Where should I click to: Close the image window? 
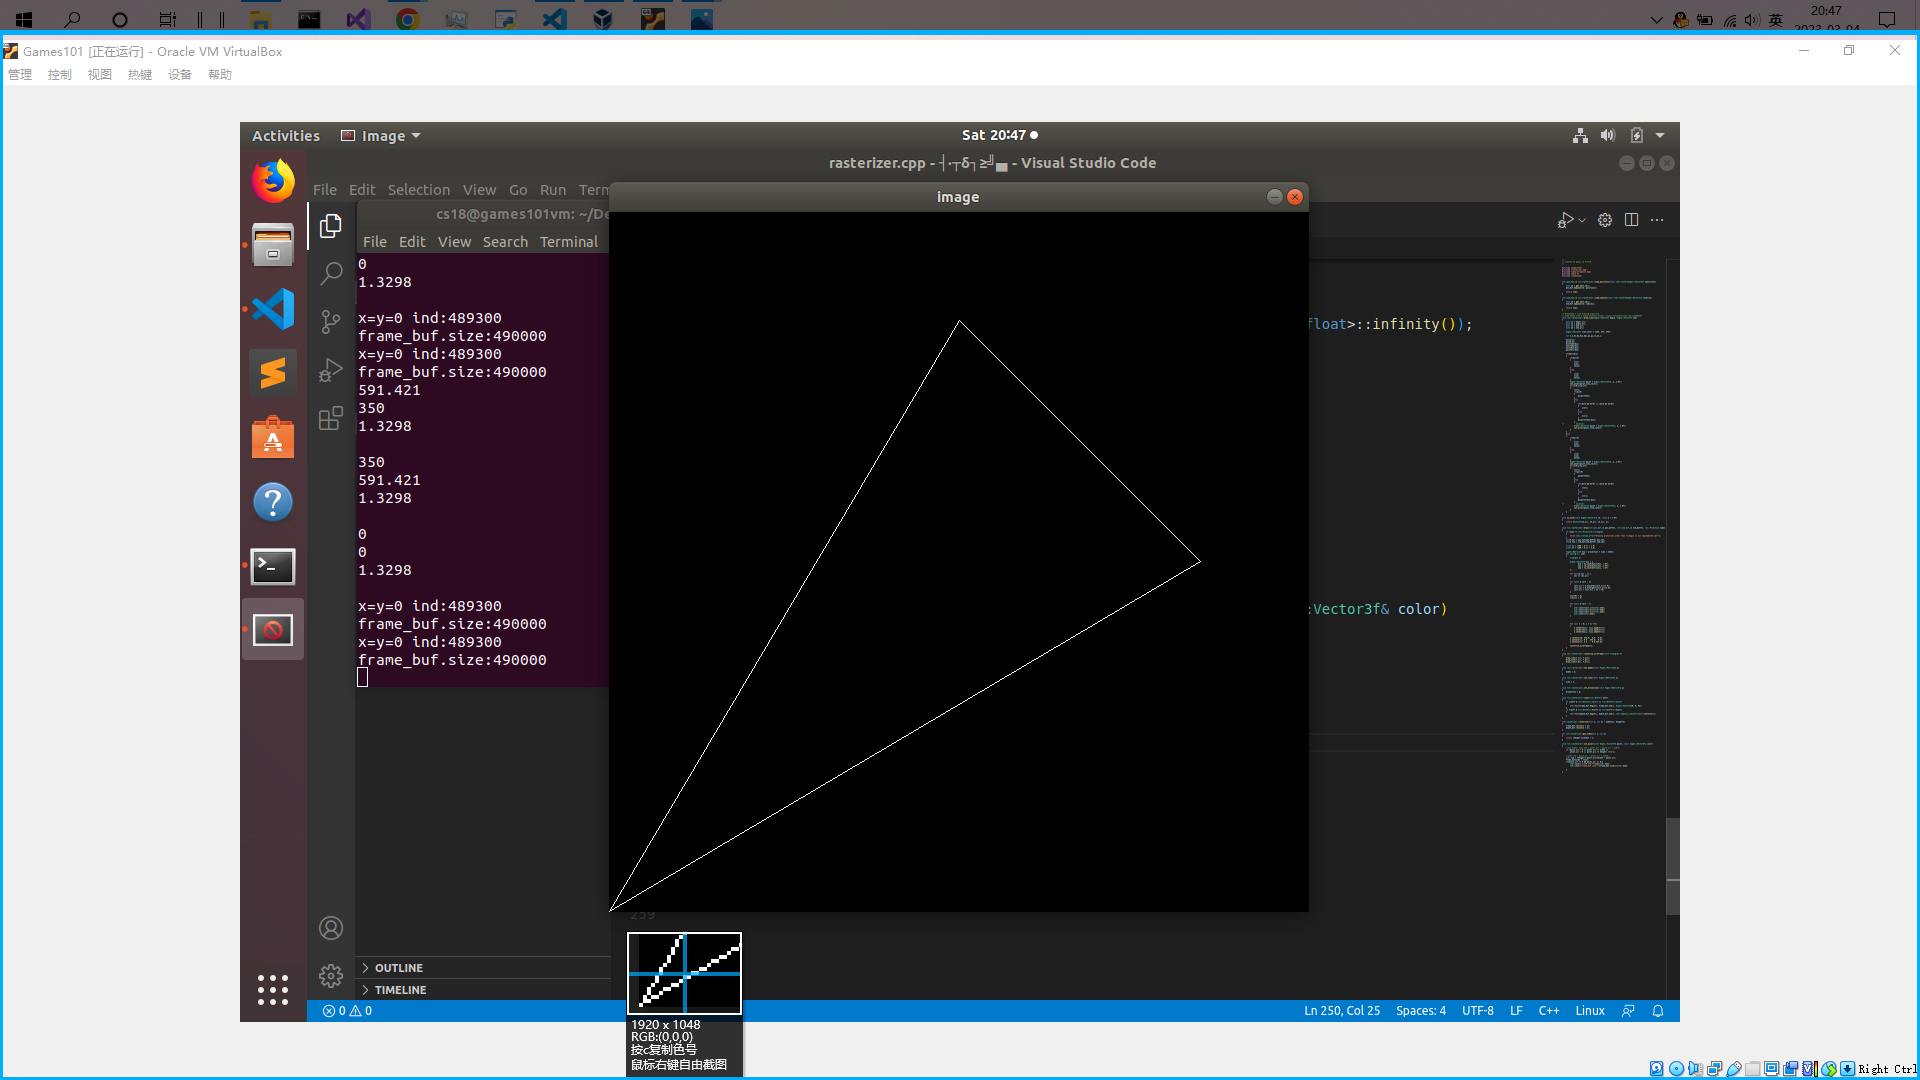pyautogui.click(x=1295, y=197)
